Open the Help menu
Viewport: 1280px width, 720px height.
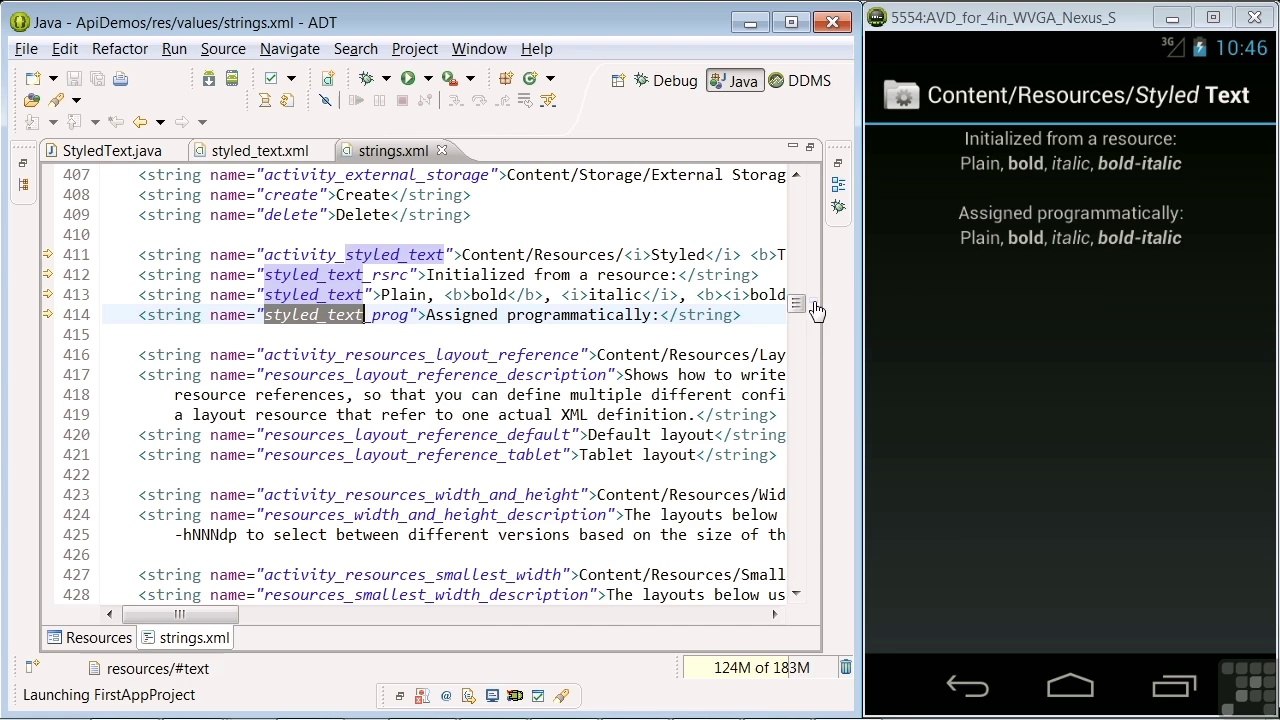click(537, 48)
